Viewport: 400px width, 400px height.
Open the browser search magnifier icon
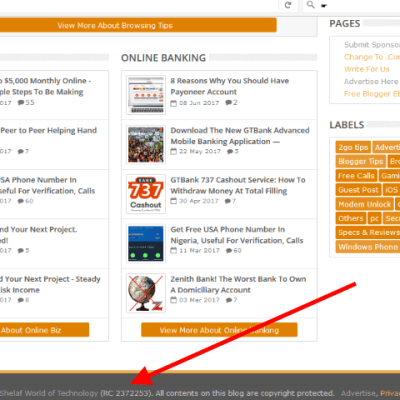[x=310, y=5]
